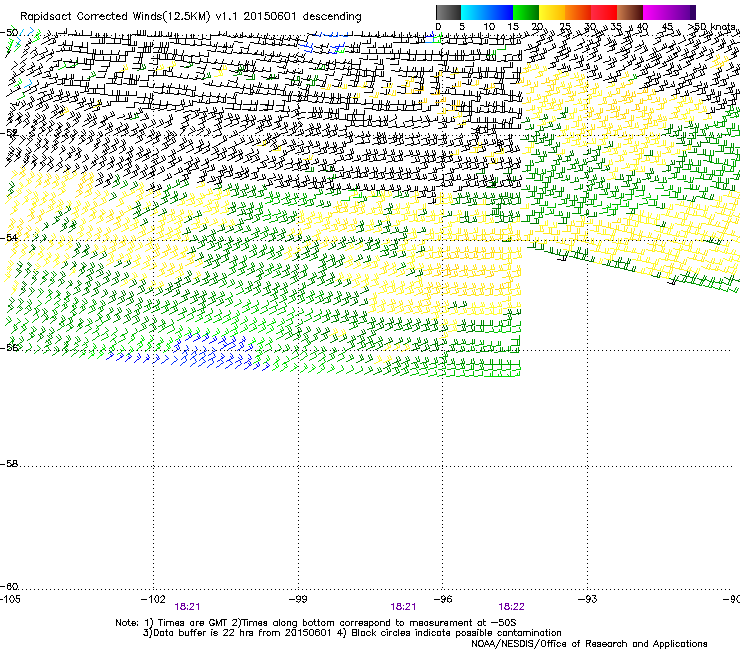Click the -58 latitude axis label

coord(9,464)
